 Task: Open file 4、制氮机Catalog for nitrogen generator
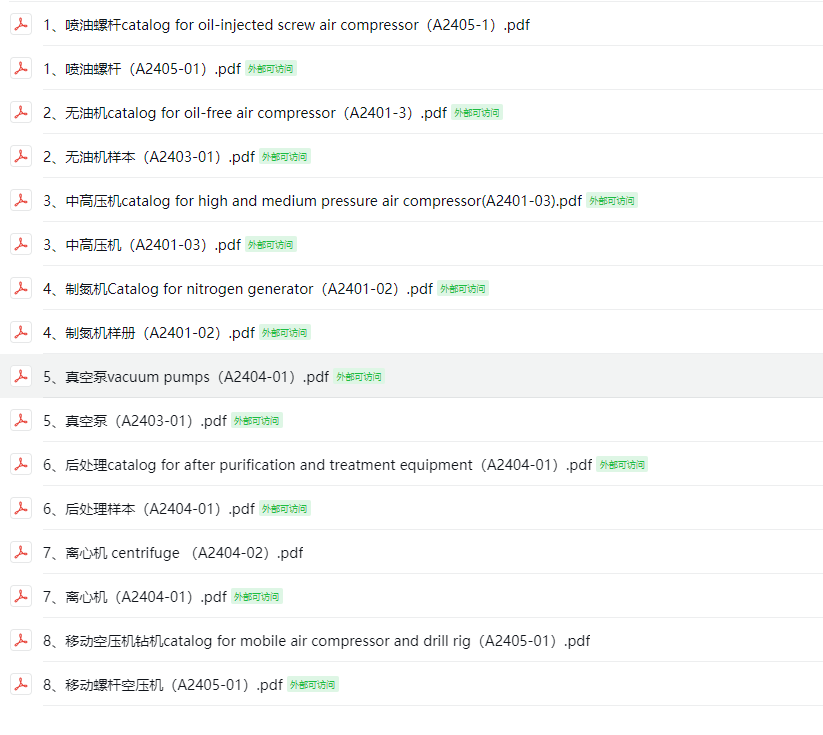(238, 289)
